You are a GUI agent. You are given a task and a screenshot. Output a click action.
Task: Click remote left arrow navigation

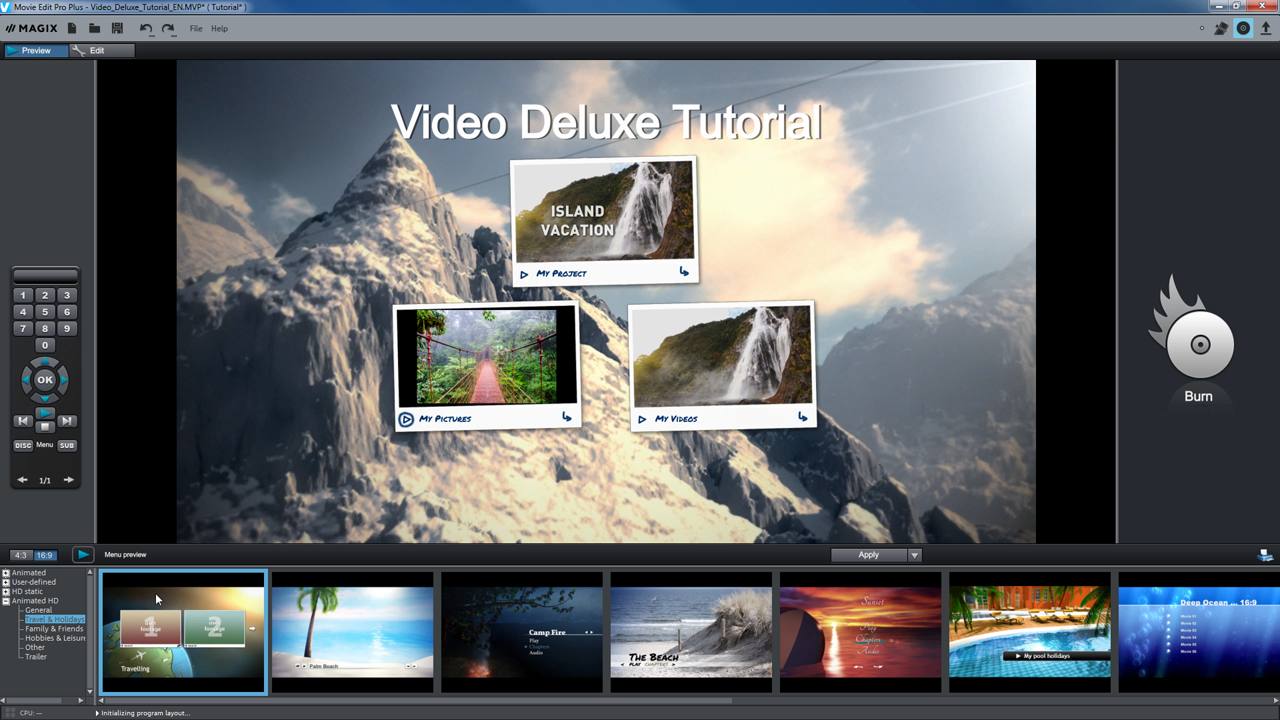point(26,380)
